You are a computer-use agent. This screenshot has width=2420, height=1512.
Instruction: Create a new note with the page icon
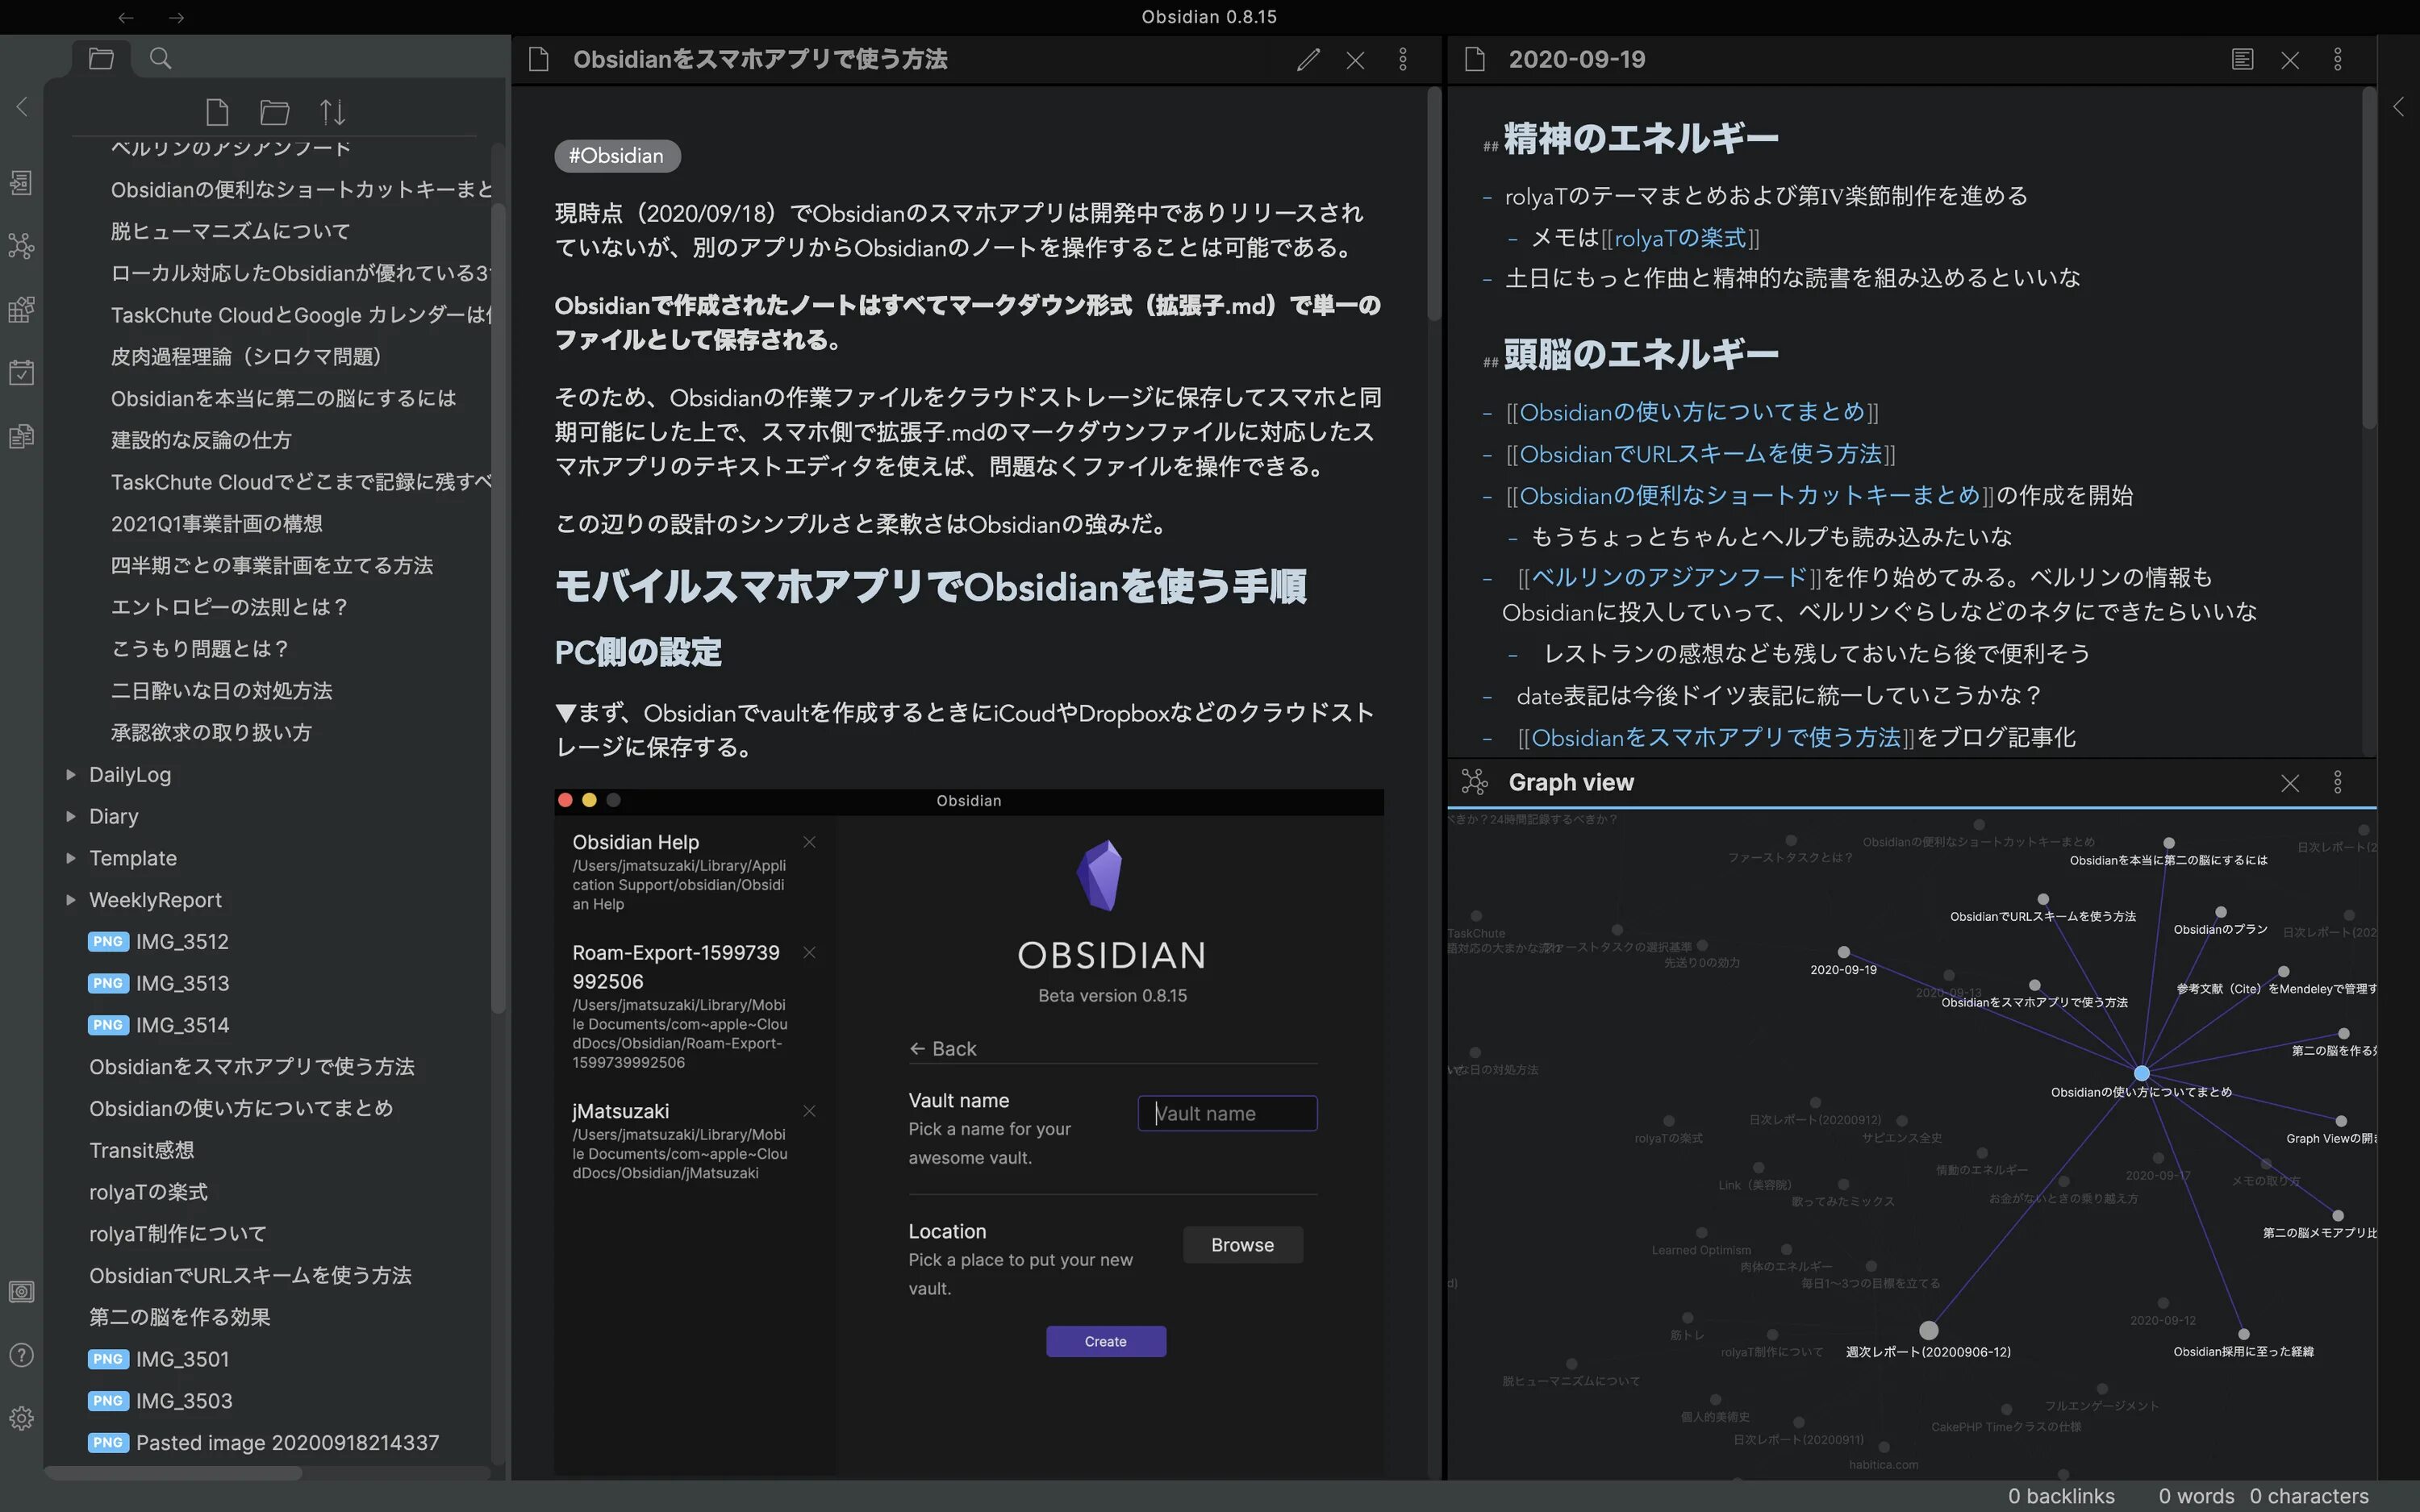tap(217, 112)
